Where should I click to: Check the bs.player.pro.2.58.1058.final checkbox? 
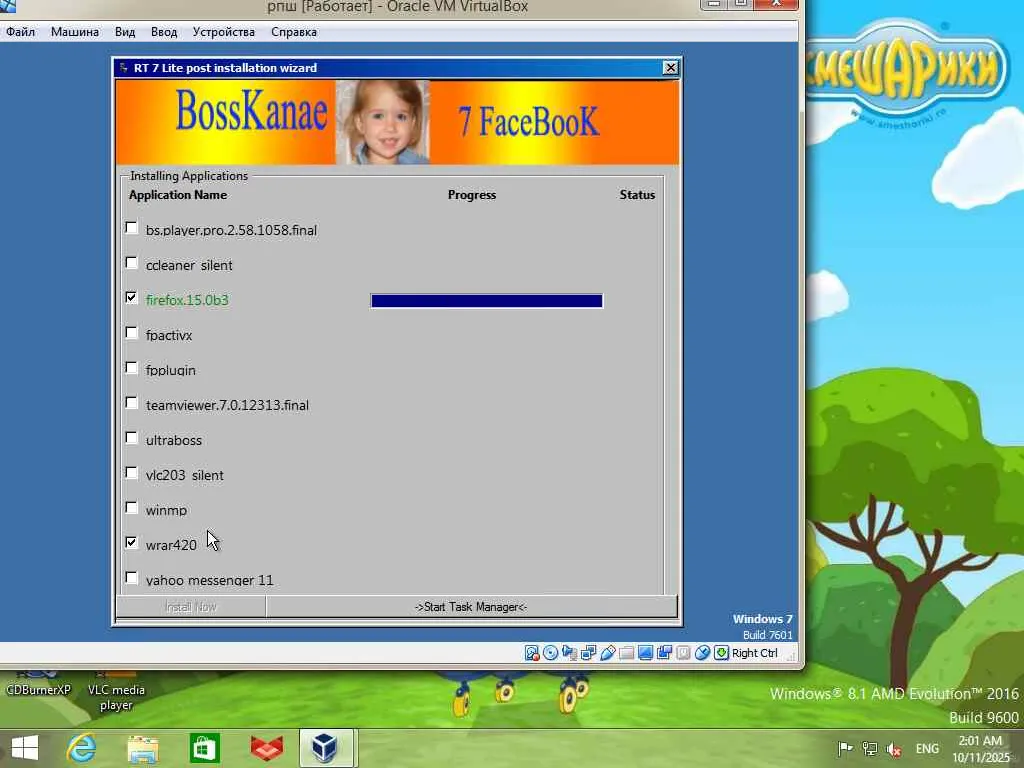pos(131,228)
